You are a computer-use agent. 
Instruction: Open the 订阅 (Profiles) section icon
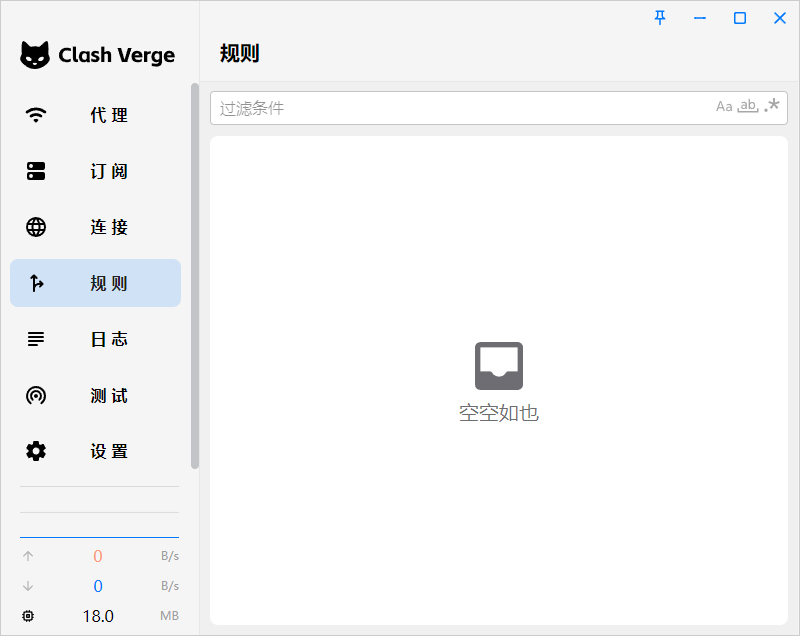[36, 171]
